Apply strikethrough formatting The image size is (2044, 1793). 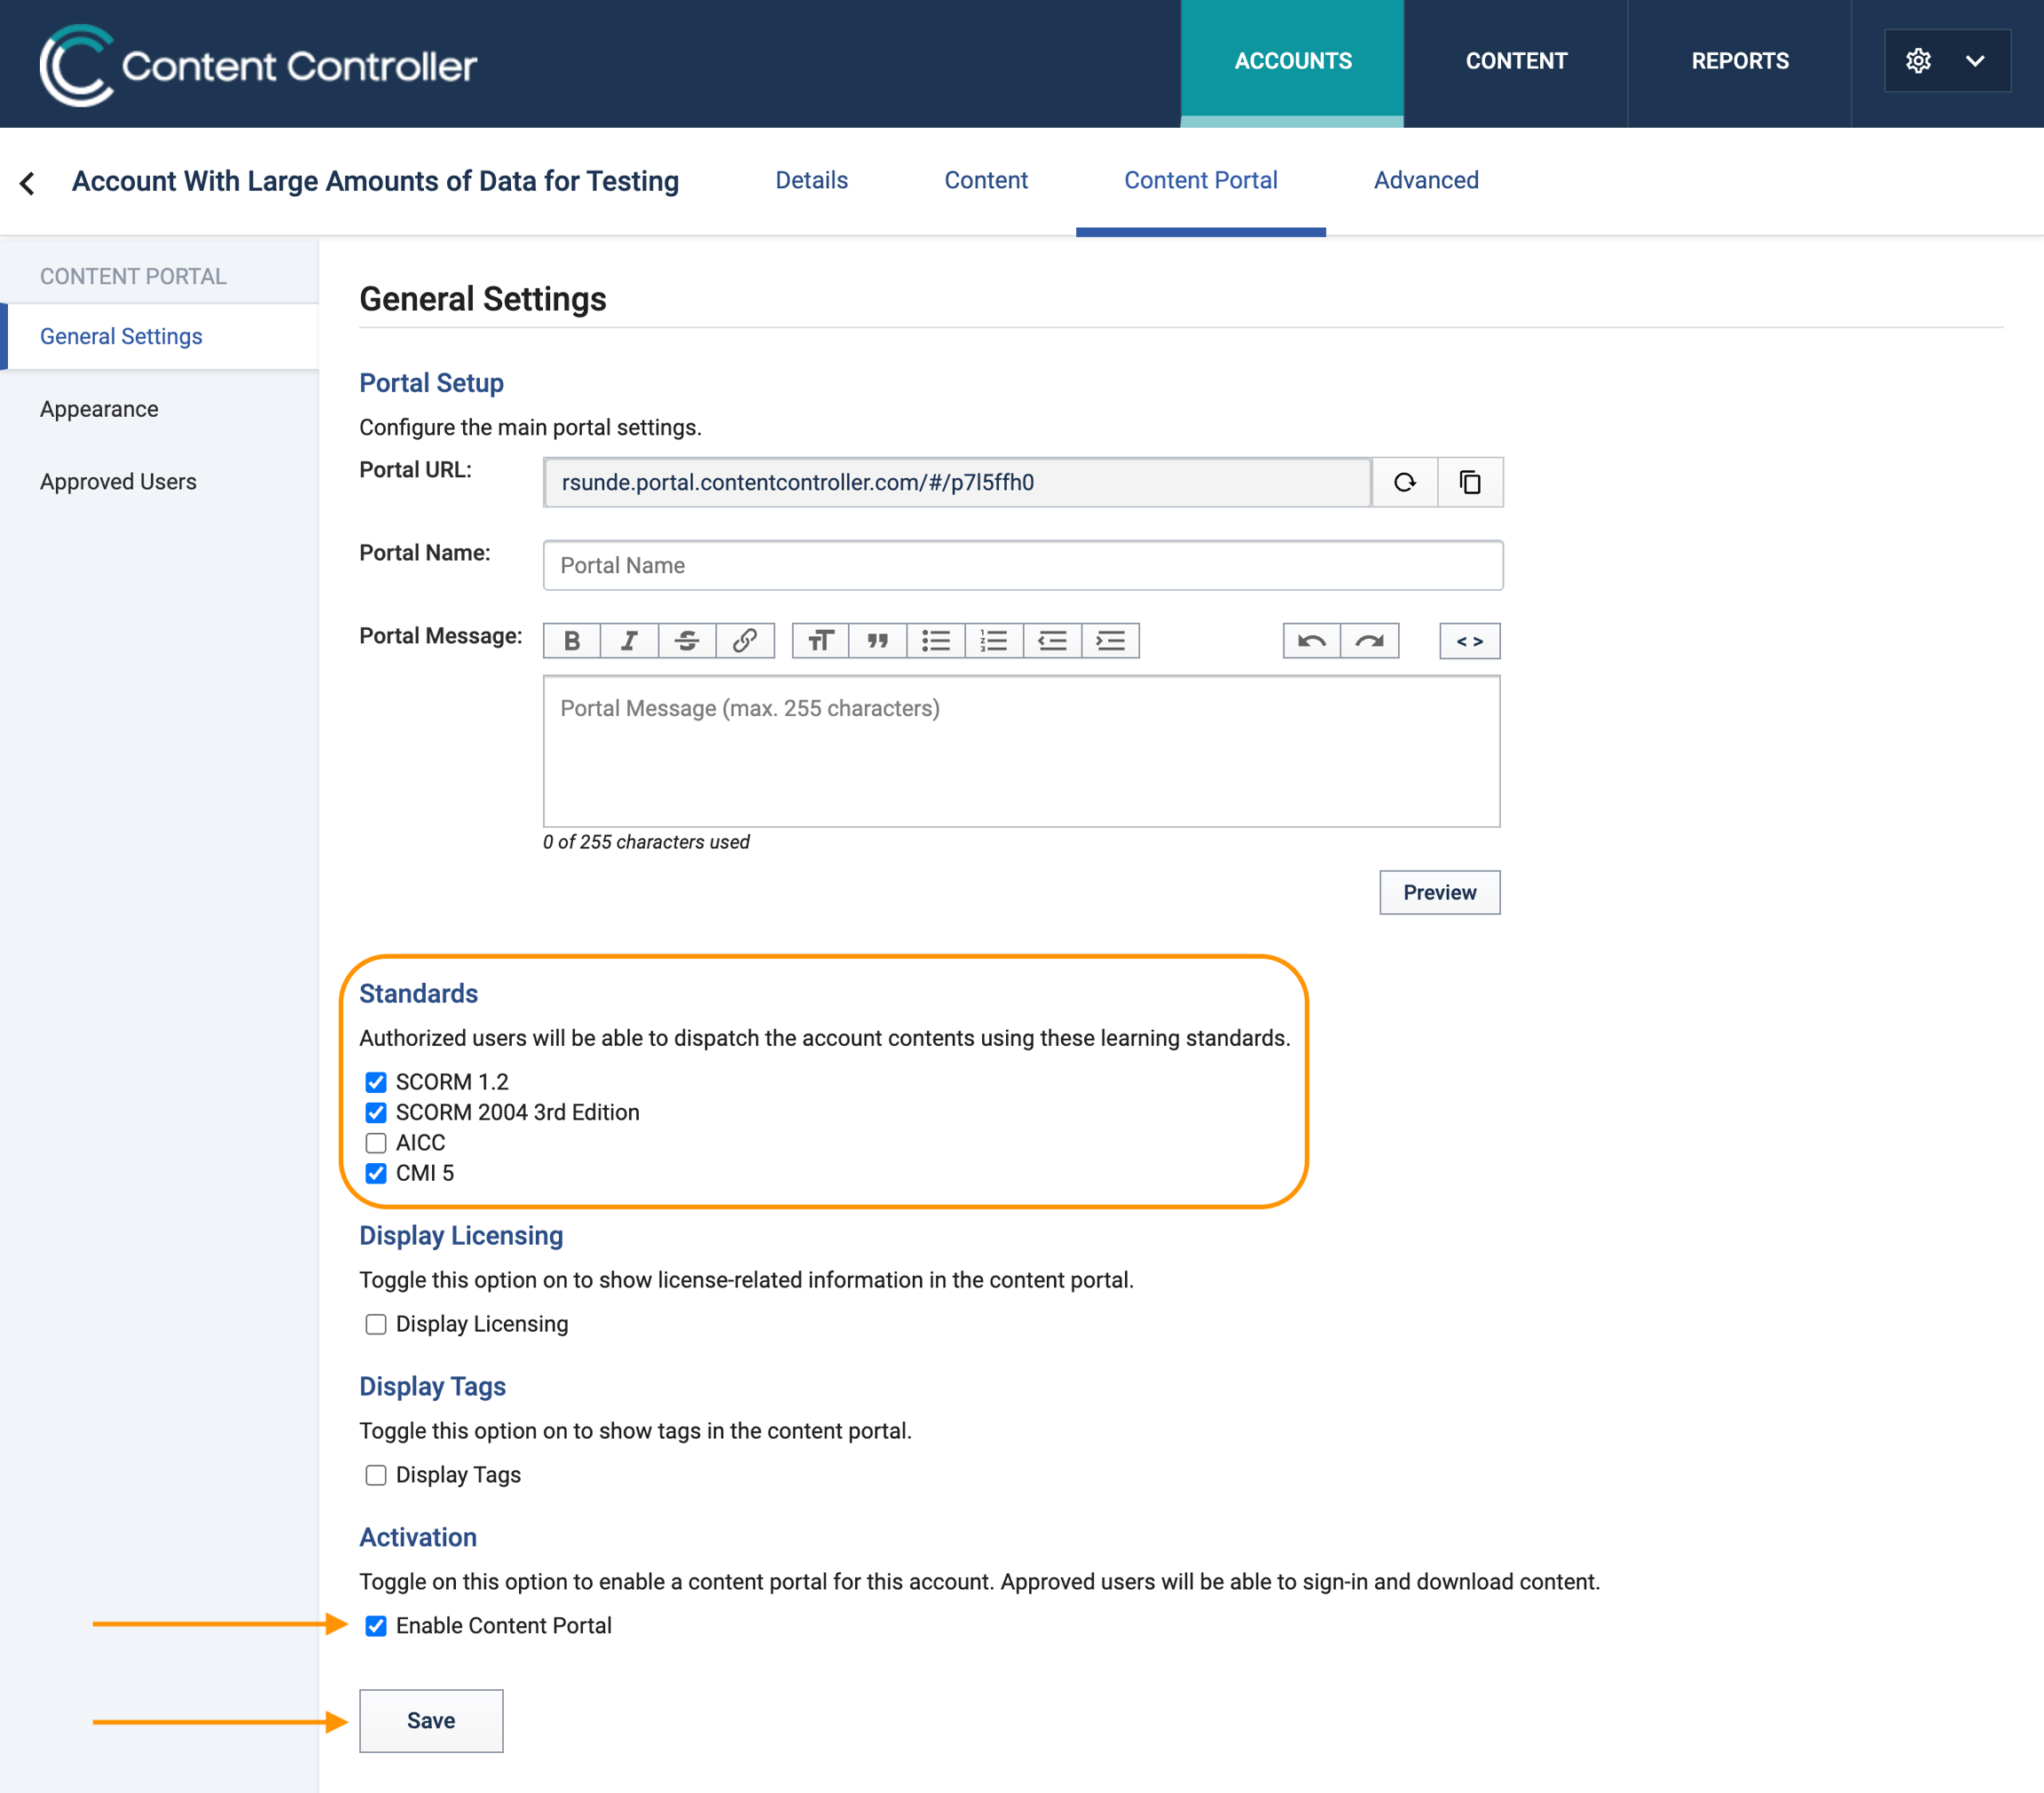687,640
